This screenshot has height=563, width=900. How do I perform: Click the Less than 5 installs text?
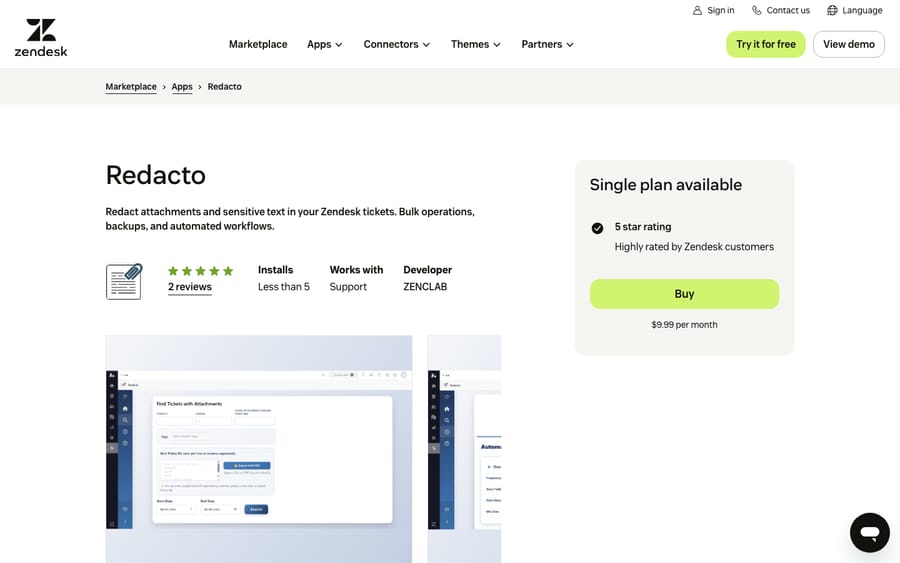coord(284,286)
